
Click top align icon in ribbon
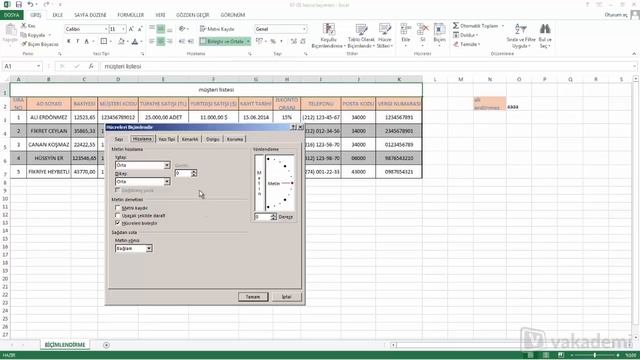[152, 29]
